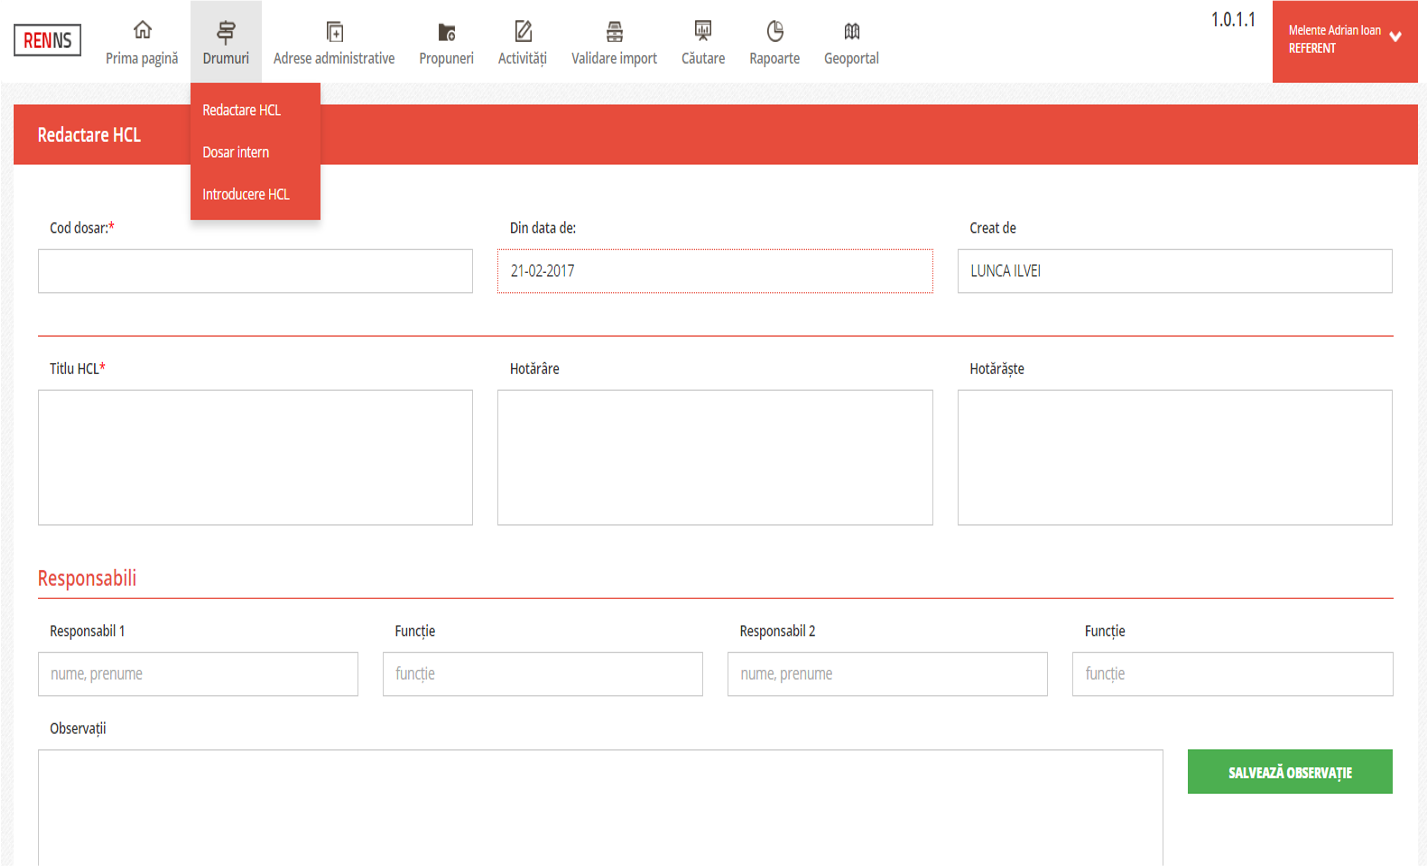
Task: Focus the Responsabil 1 name field
Action: [x=198, y=674]
